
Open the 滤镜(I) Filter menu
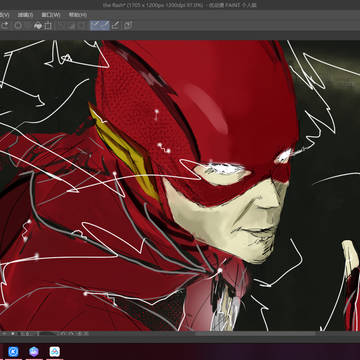tap(25, 15)
